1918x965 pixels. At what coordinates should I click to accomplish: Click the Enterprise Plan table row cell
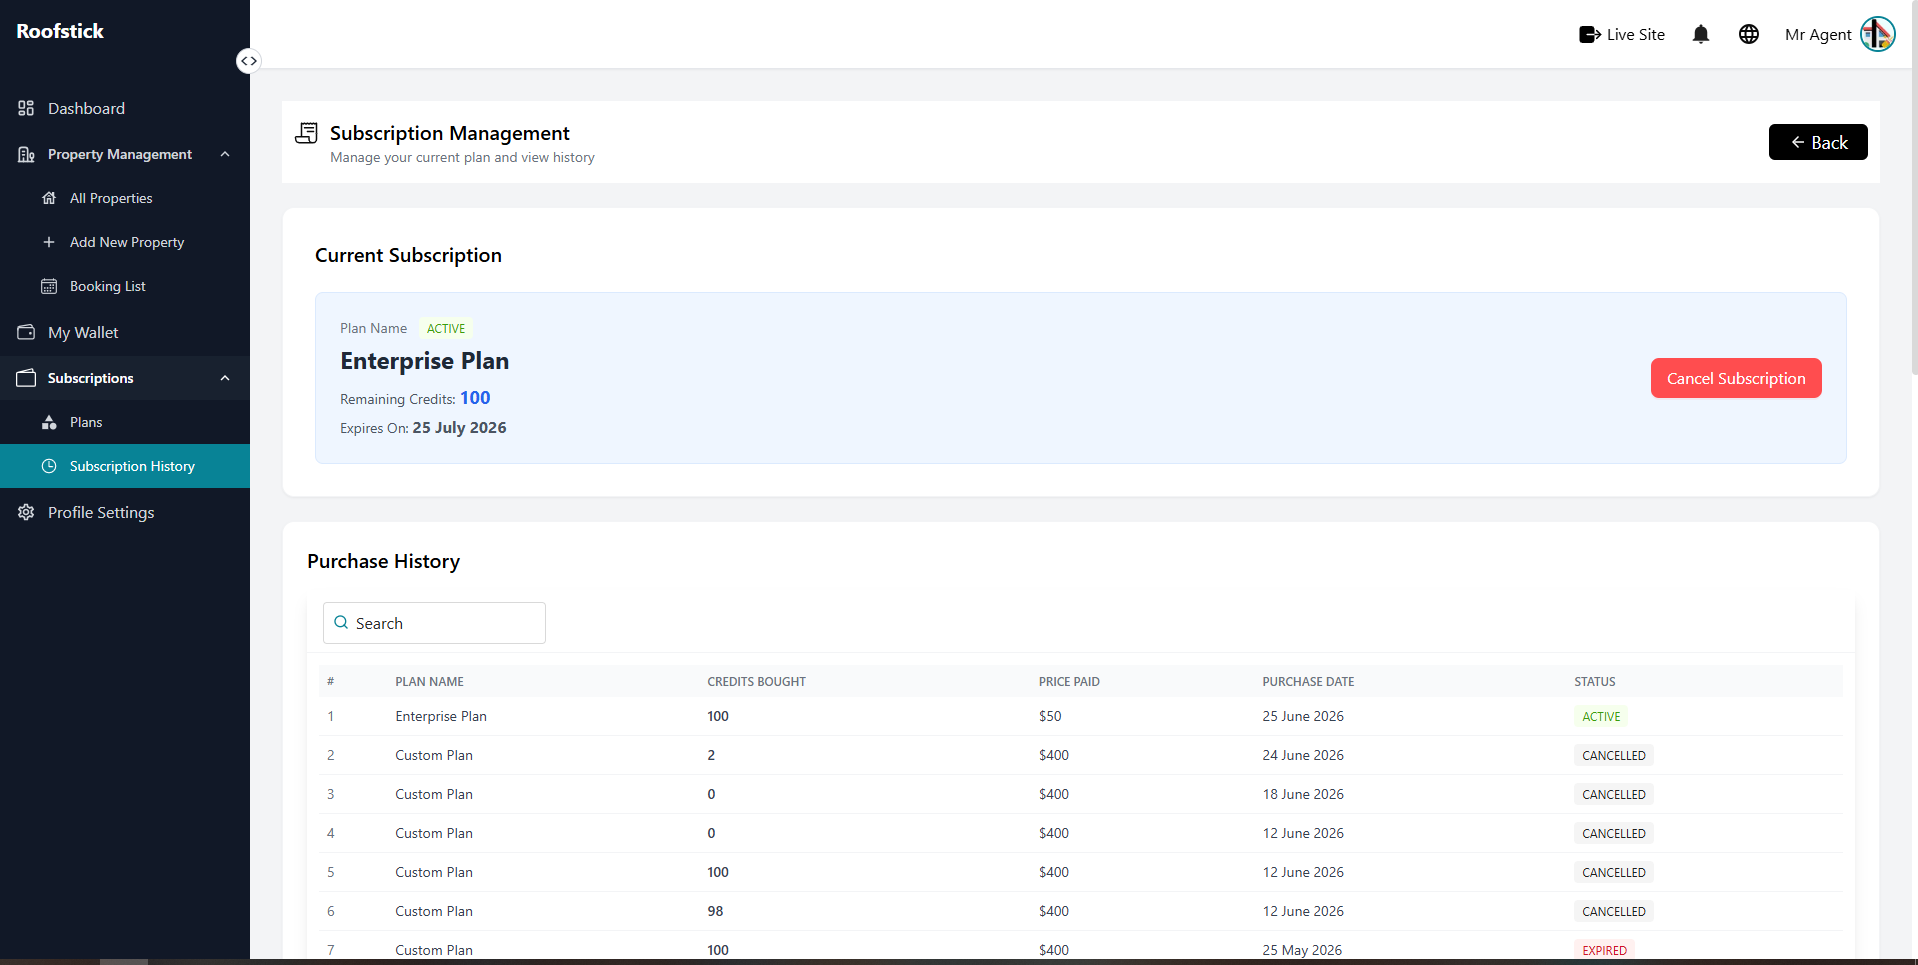point(441,716)
